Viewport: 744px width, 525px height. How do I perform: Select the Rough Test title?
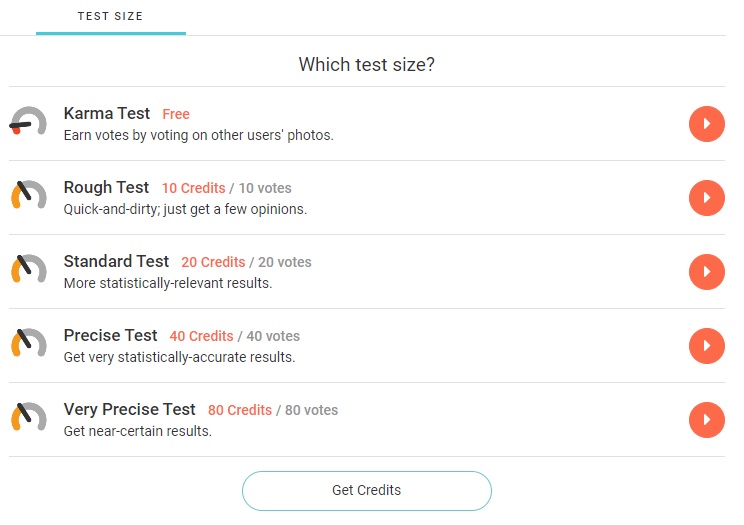[106, 188]
